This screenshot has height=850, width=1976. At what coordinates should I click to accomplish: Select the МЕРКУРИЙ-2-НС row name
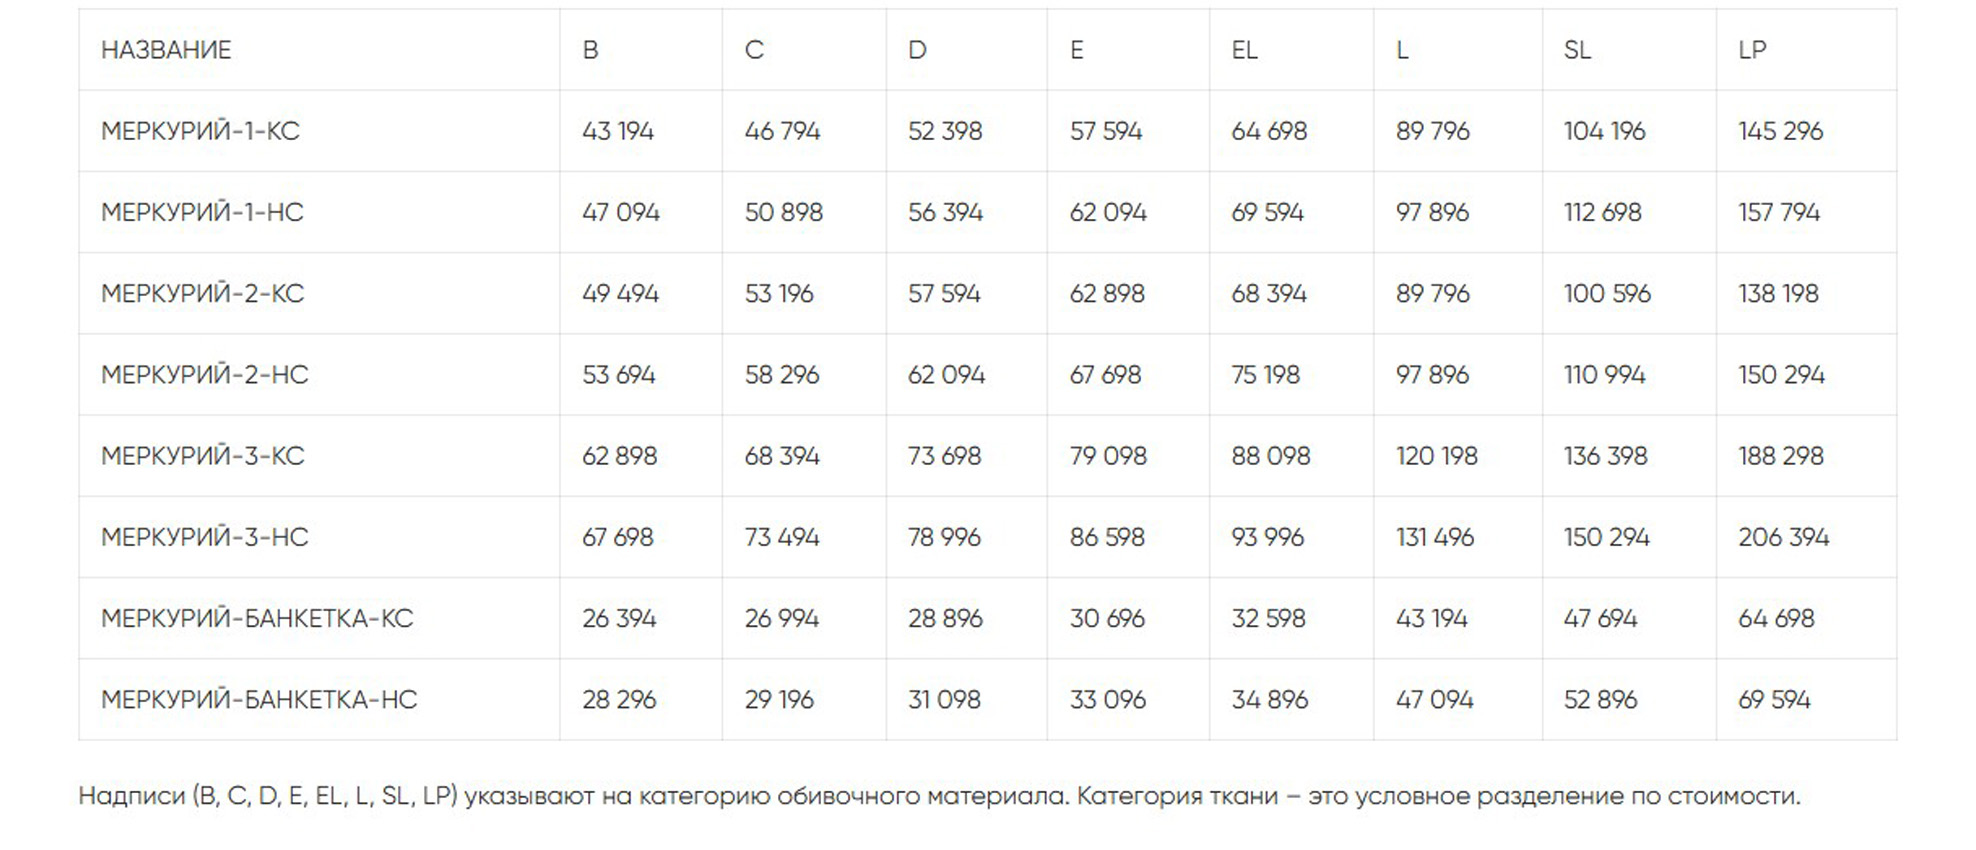click(x=204, y=375)
